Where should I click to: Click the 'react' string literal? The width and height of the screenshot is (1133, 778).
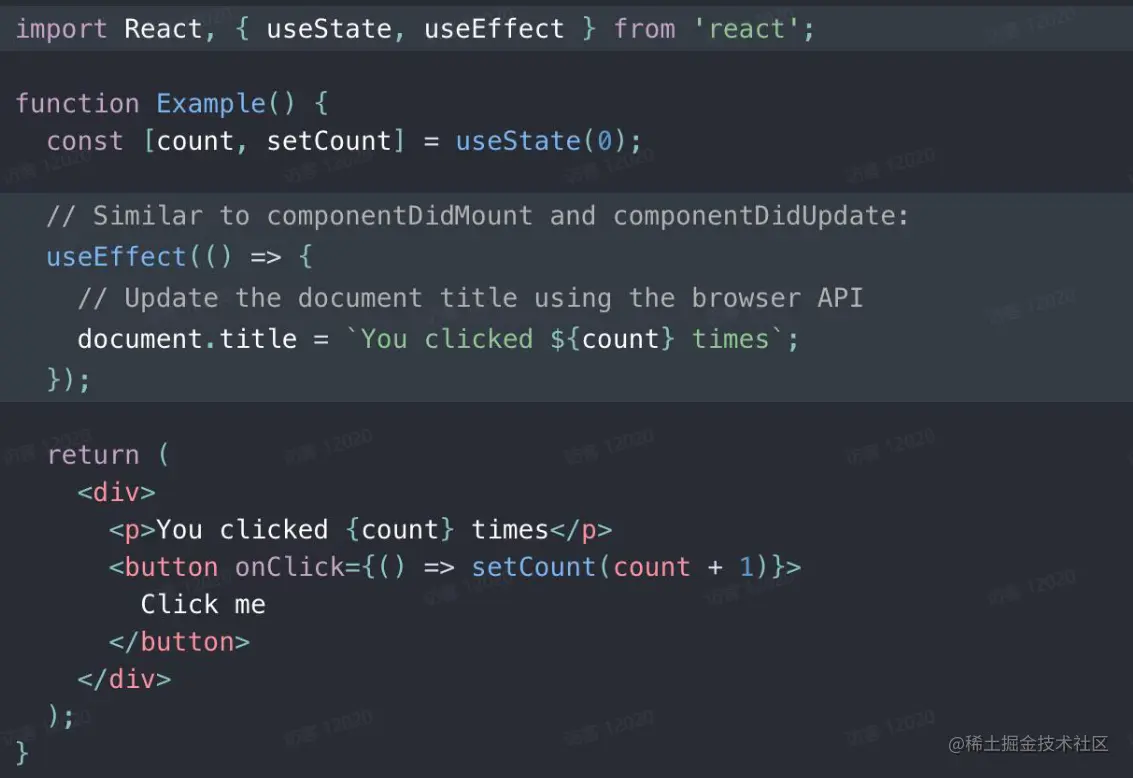pos(747,30)
